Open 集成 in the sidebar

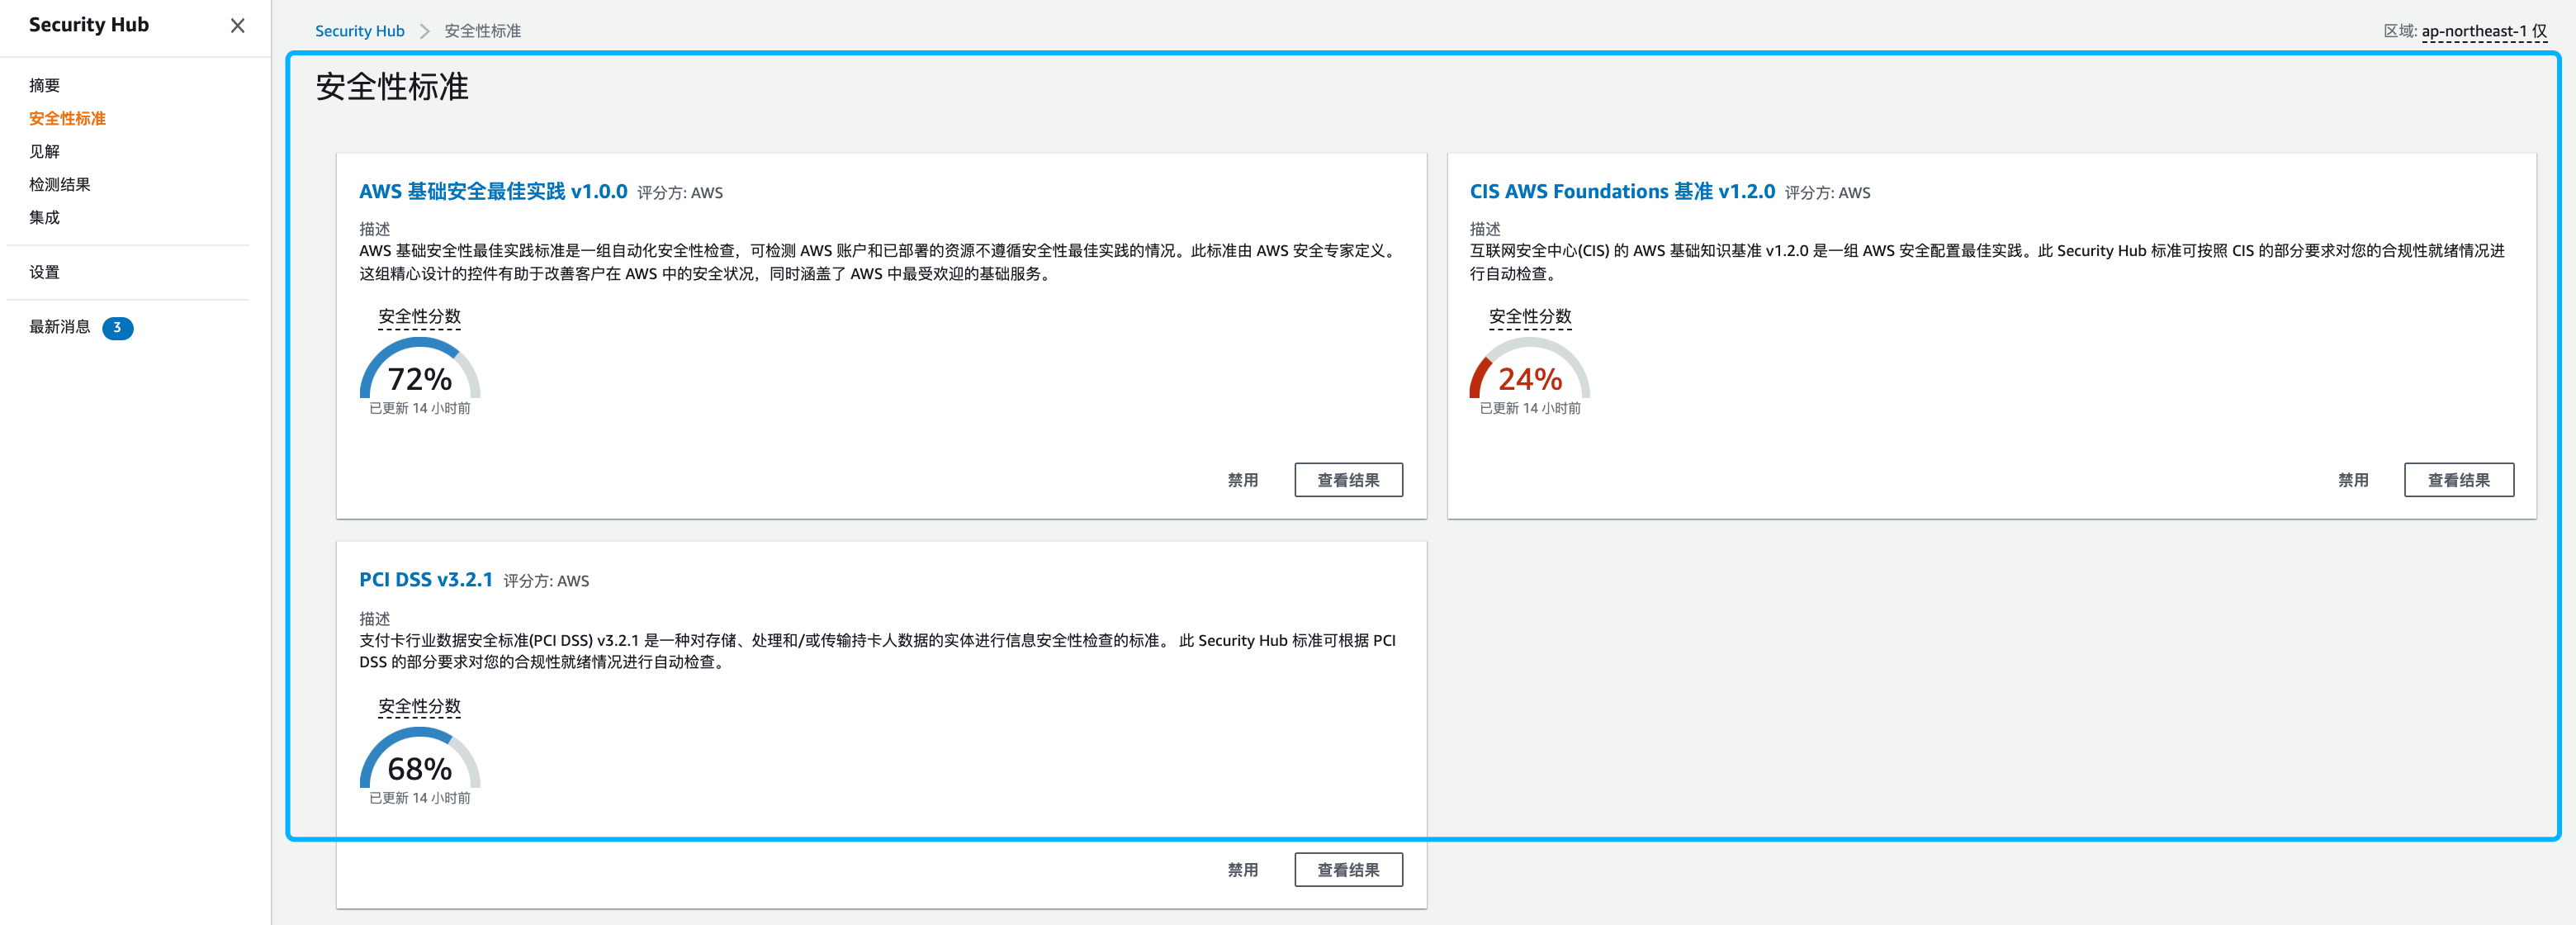click(x=44, y=218)
